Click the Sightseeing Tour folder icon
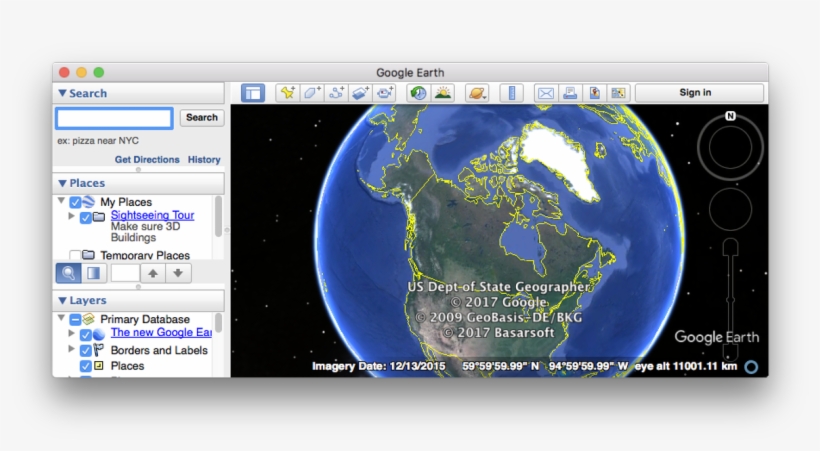The height and width of the screenshot is (451, 820). [99, 217]
